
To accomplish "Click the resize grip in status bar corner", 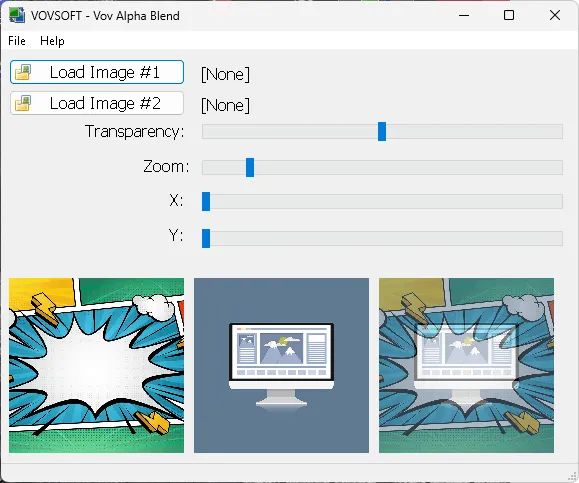I will click(x=572, y=476).
